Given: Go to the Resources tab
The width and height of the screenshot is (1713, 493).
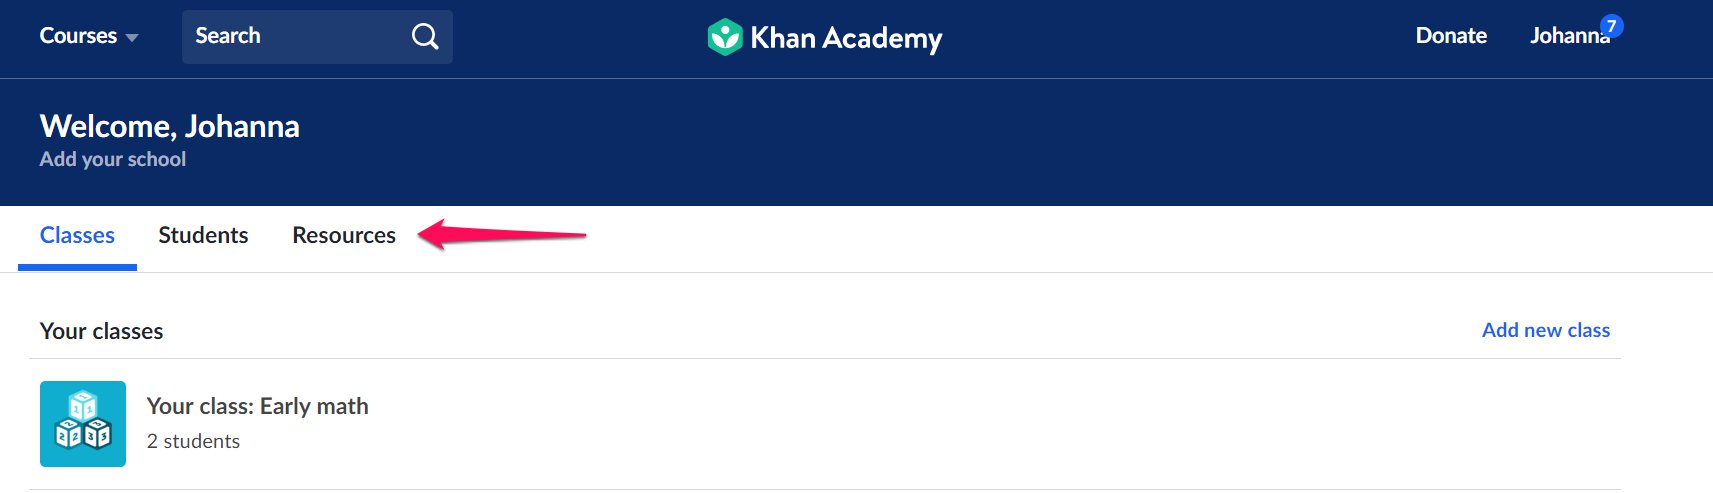Looking at the screenshot, I should coord(344,235).
